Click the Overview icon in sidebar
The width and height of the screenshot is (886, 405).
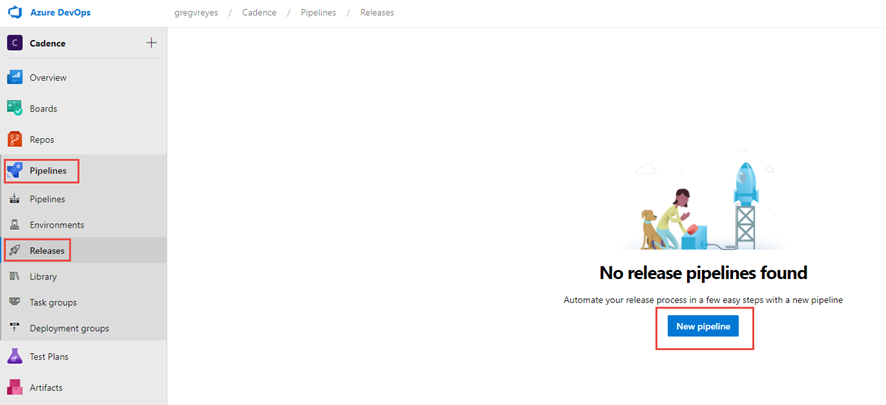click(15, 77)
